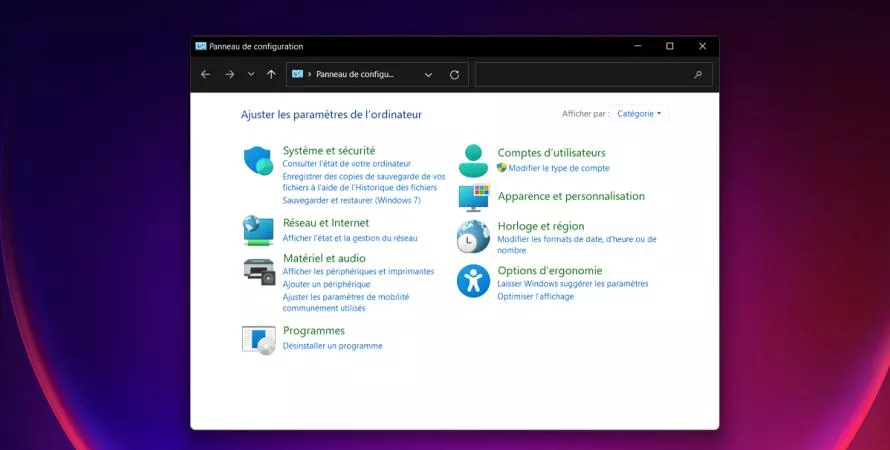Open Ajuster les paramètres de mobilité link
Image resolution: width=890 pixels, height=450 pixels.
coord(346,302)
